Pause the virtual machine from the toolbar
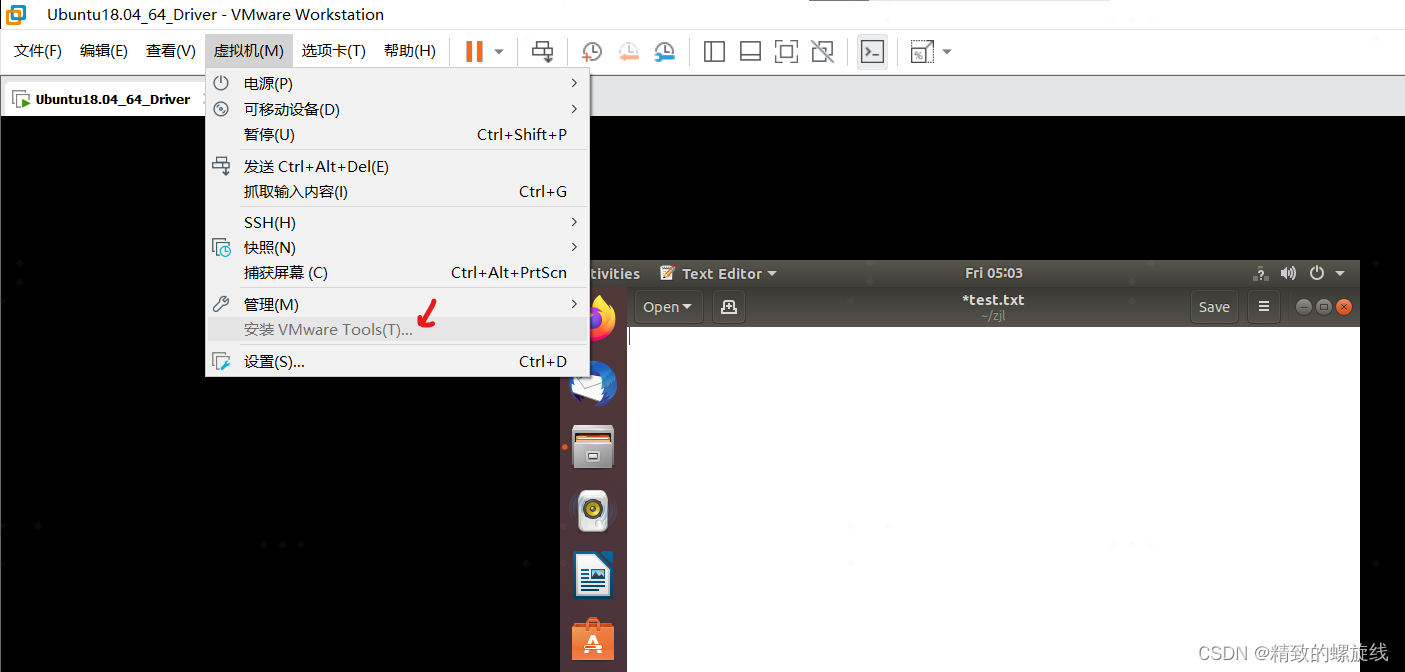 point(474,51)
